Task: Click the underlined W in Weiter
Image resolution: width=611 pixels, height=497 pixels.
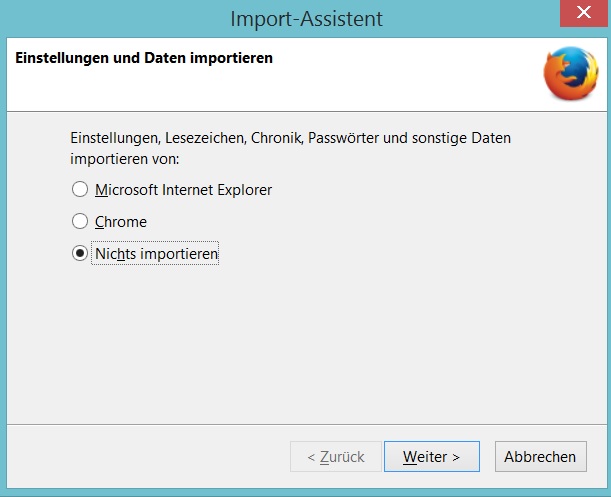Action: tap(410, 456)
